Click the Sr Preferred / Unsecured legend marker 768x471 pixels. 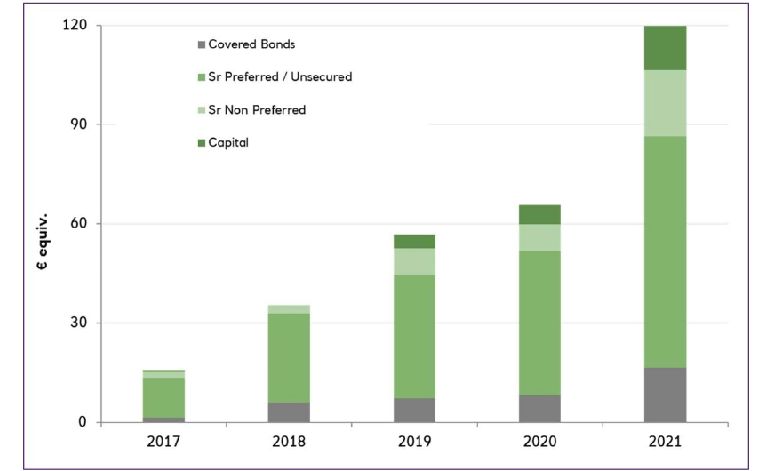tap(201, 77)
